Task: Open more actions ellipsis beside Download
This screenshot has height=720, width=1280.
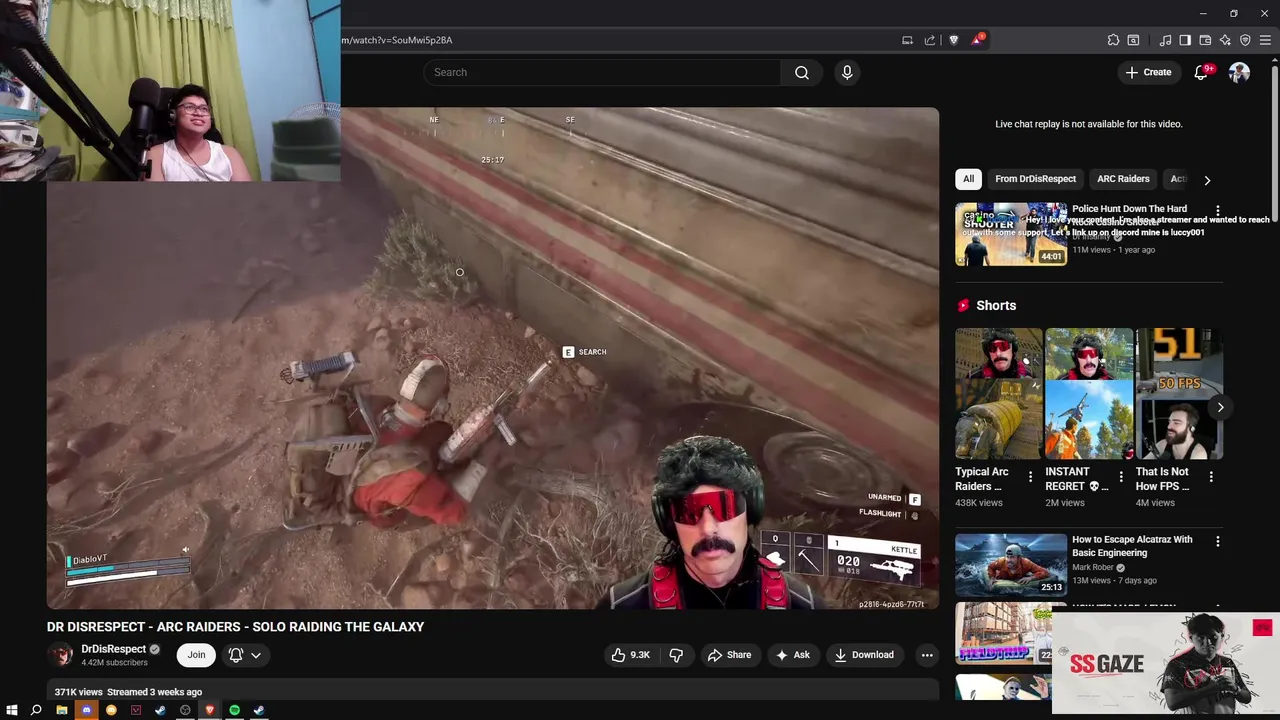Action: (x=927, y=655)
